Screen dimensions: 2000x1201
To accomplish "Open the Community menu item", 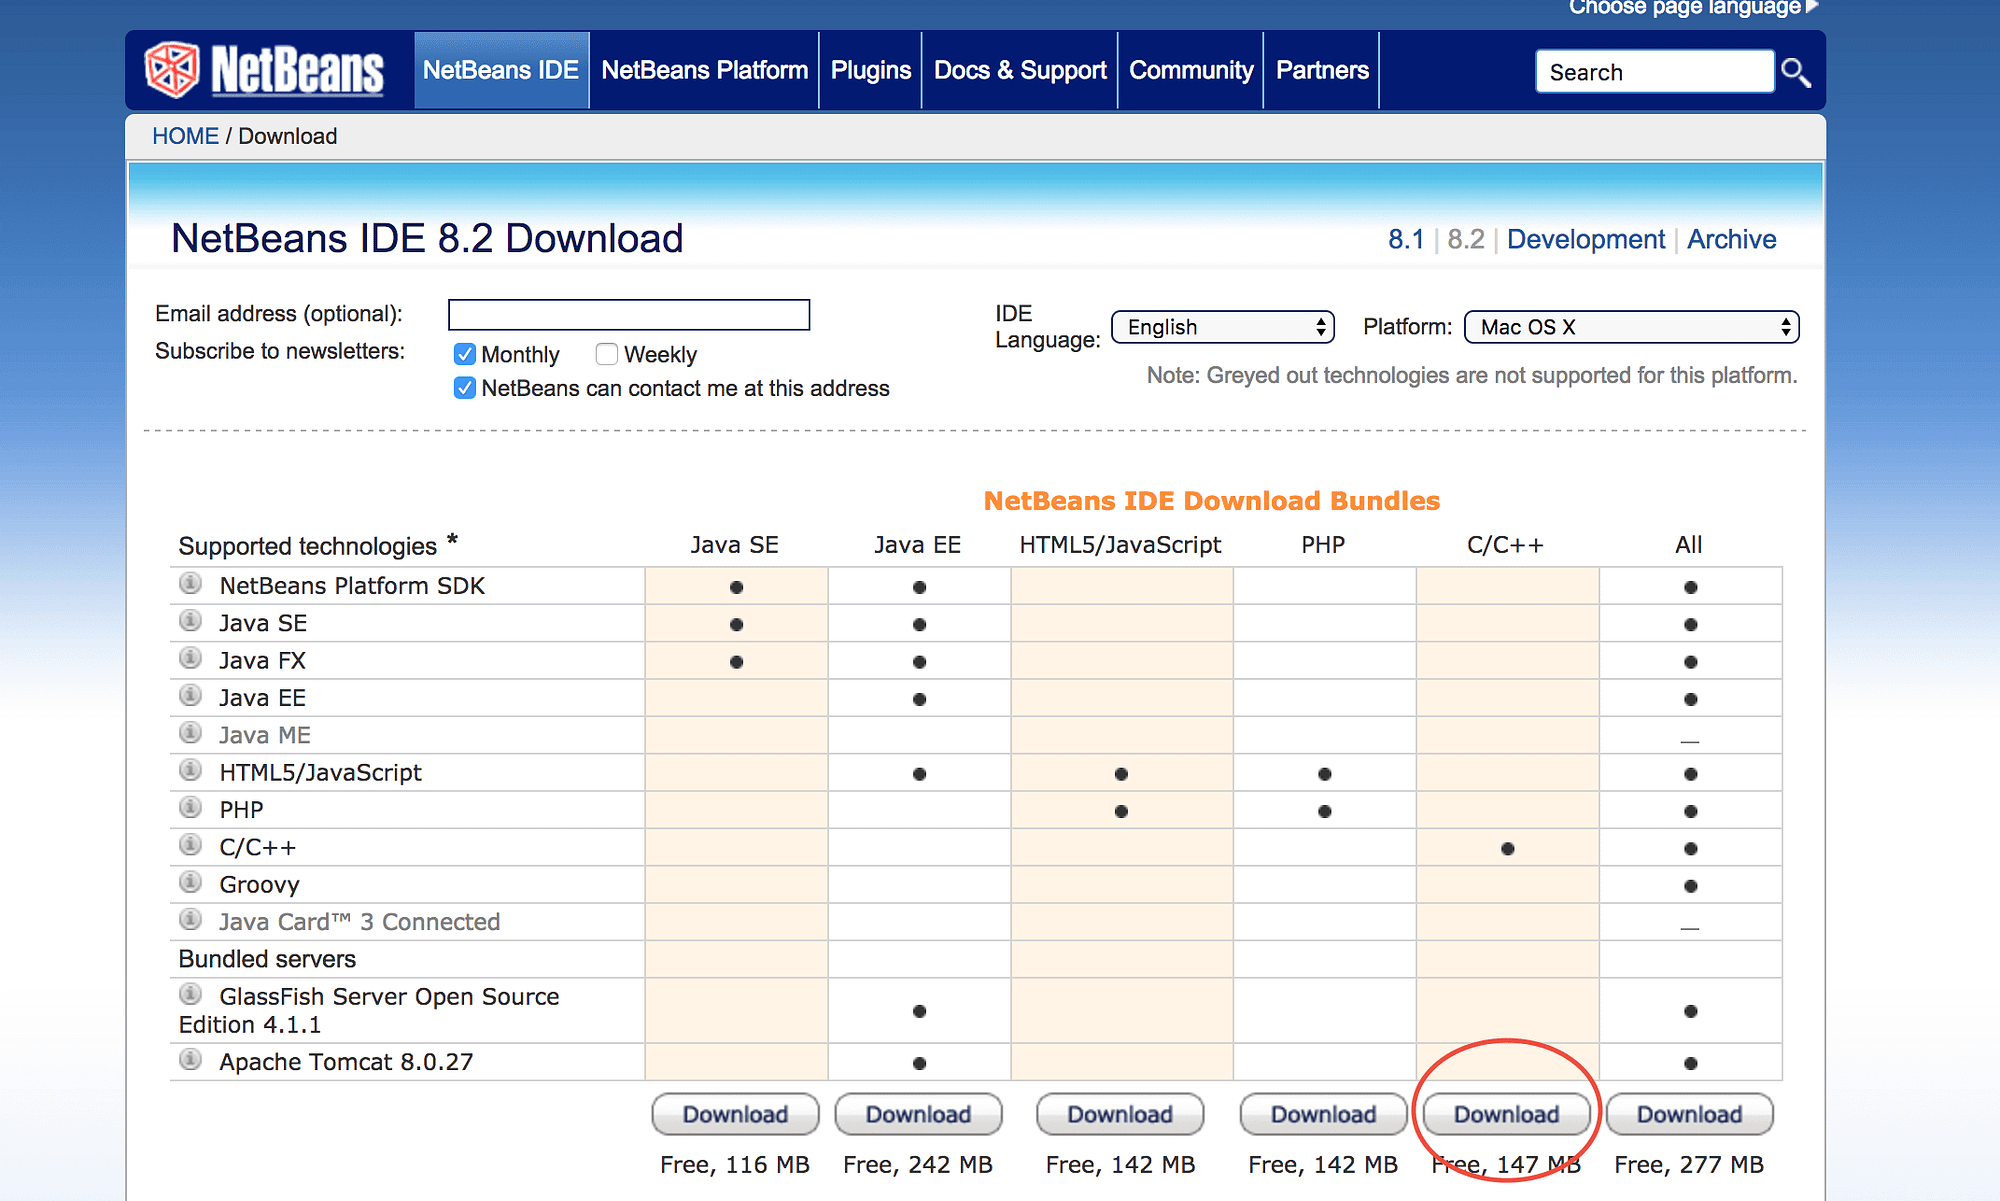I will point(1191,70).
